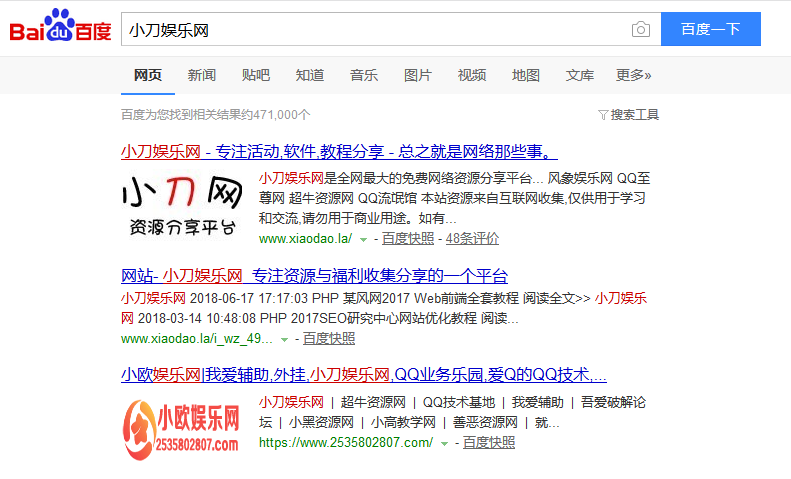
Task: Expand dropdown arrow beside www.xiaodao.la/i_wz_49...
Action: tap(285, 339)
